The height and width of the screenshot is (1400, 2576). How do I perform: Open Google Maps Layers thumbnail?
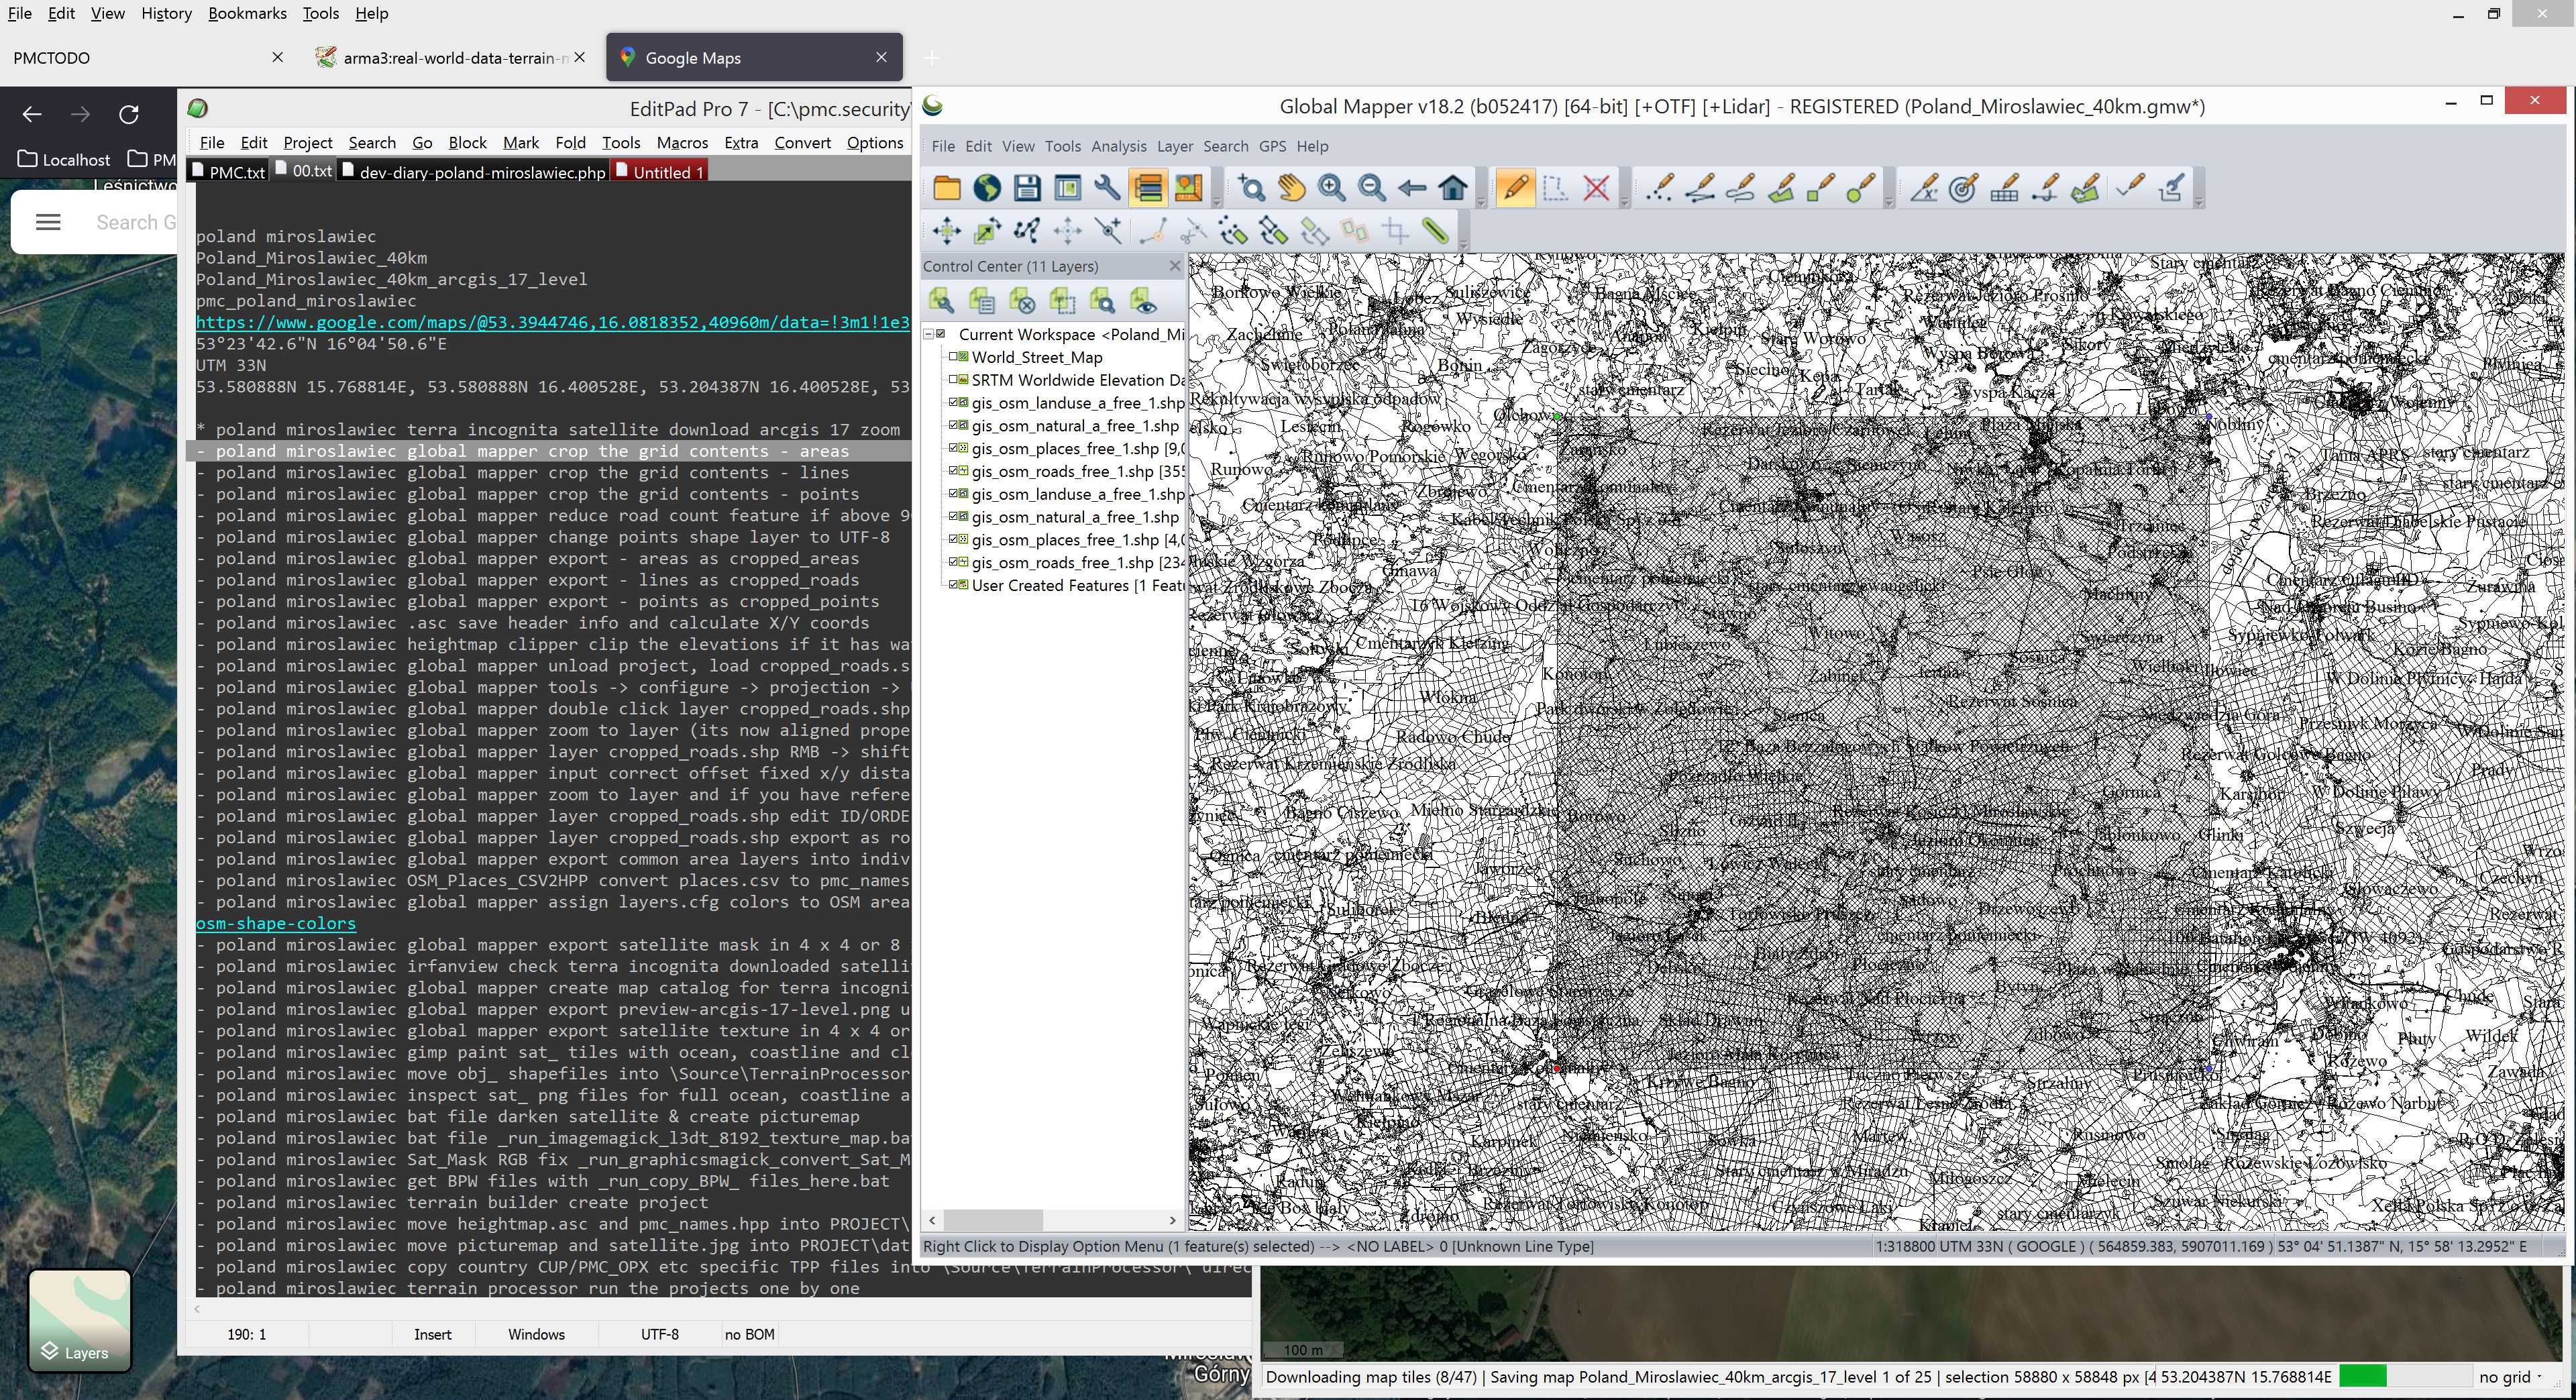(x=79, y=1320)
